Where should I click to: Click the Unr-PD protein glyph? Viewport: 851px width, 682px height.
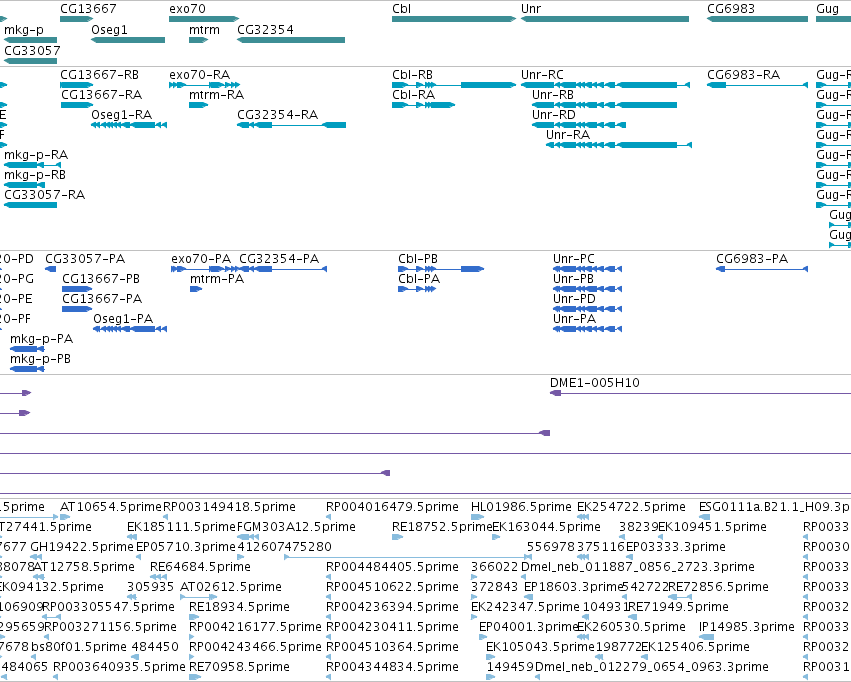coord(587,309)
